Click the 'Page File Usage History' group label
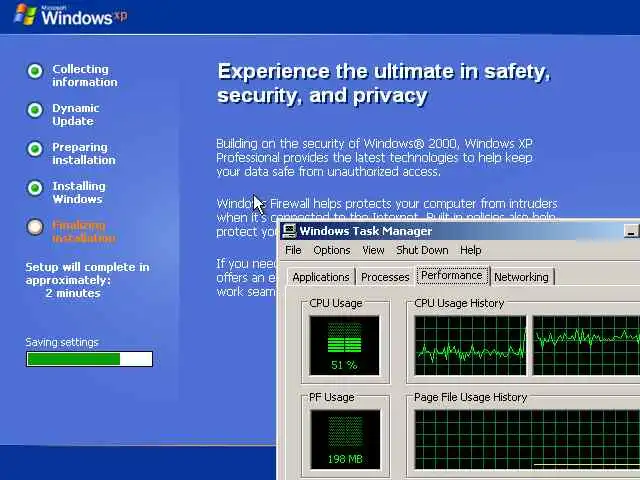This screenshot has height=480, width=640. tap(471, 397)
